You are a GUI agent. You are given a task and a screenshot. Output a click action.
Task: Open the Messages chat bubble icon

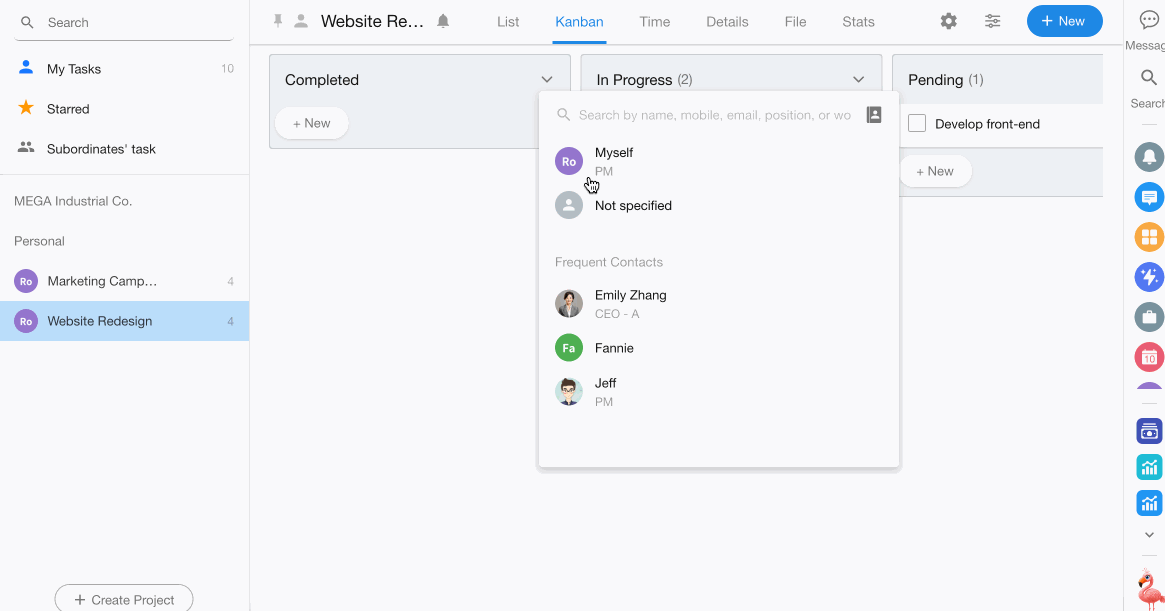pos(1149,21)
